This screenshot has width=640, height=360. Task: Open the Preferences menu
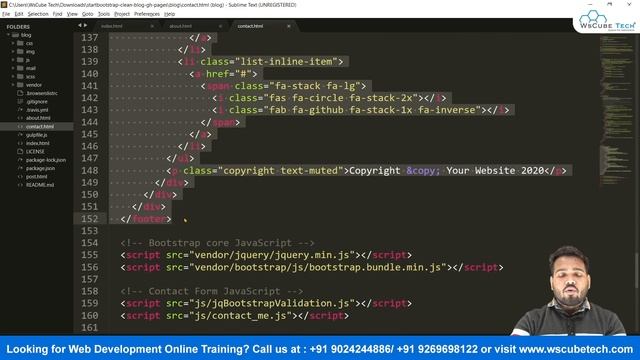click(147, 14)
